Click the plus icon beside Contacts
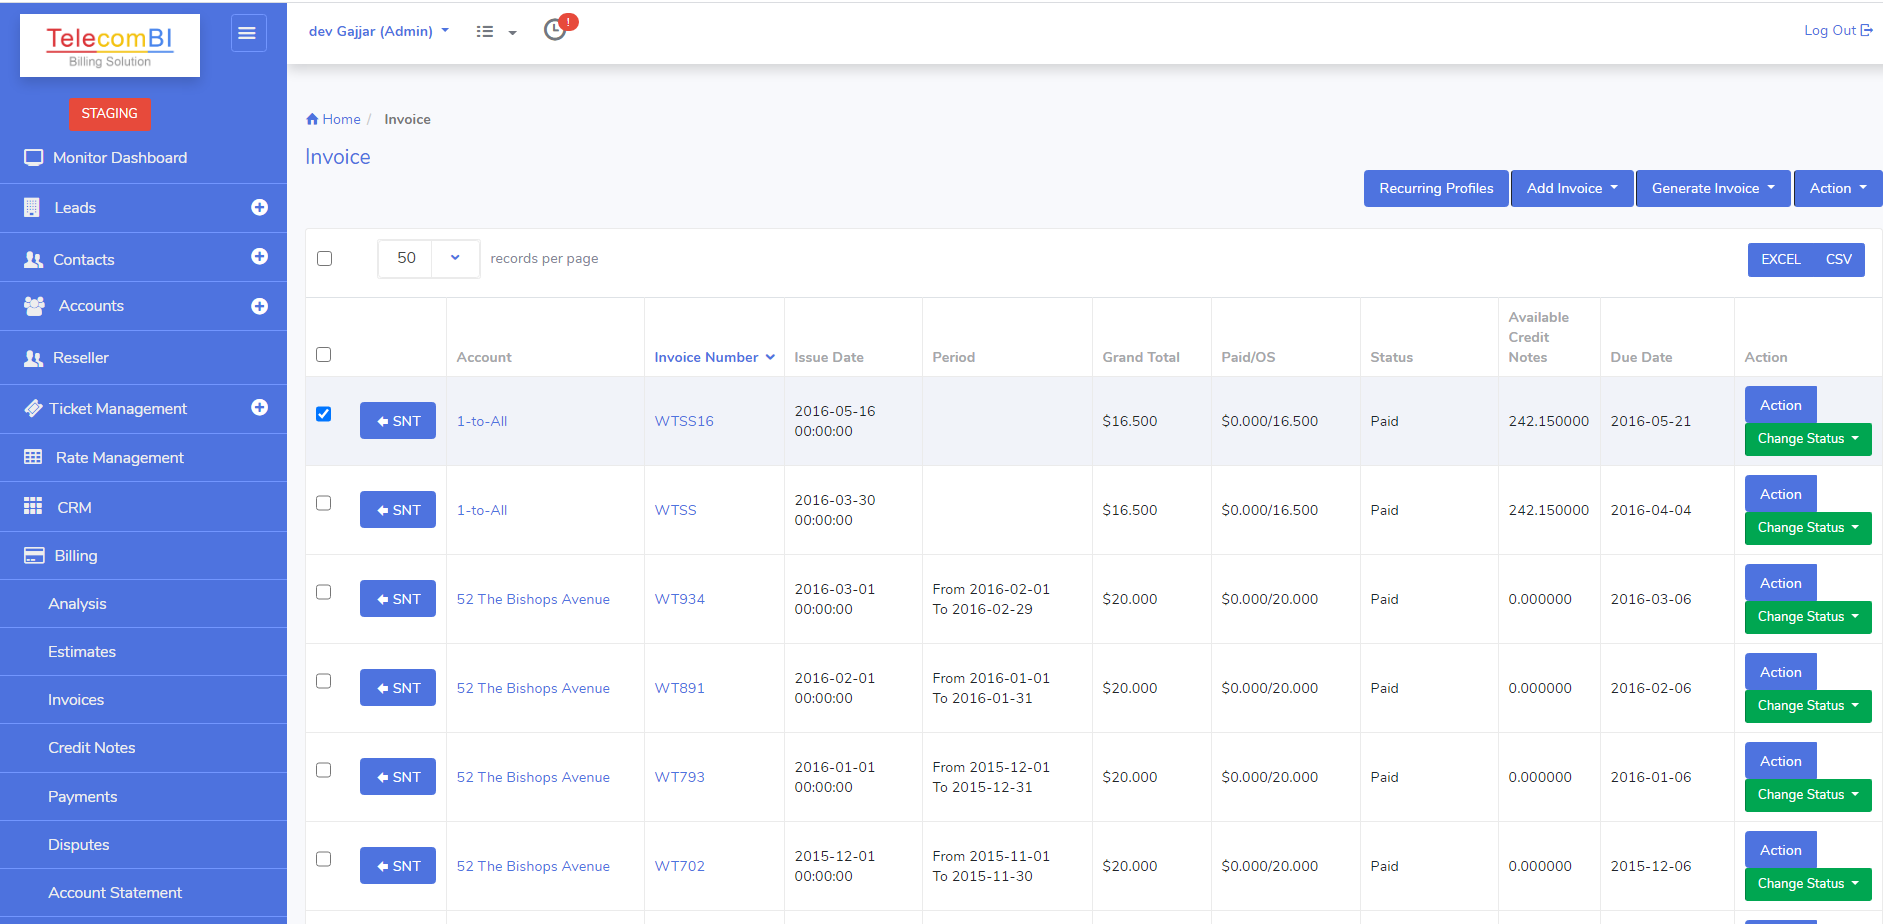Screen dimensions: 1883x924 [259, 257]
